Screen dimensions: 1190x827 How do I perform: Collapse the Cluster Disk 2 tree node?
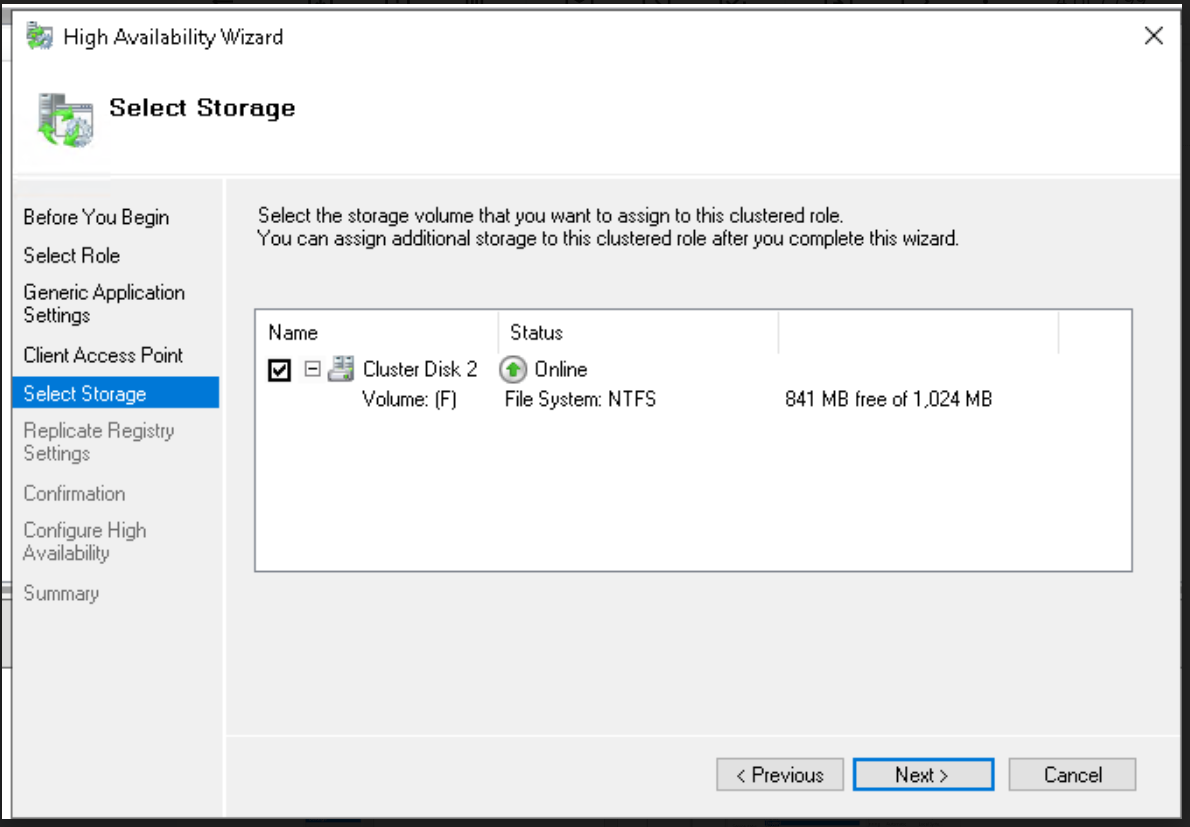(312, 369)
